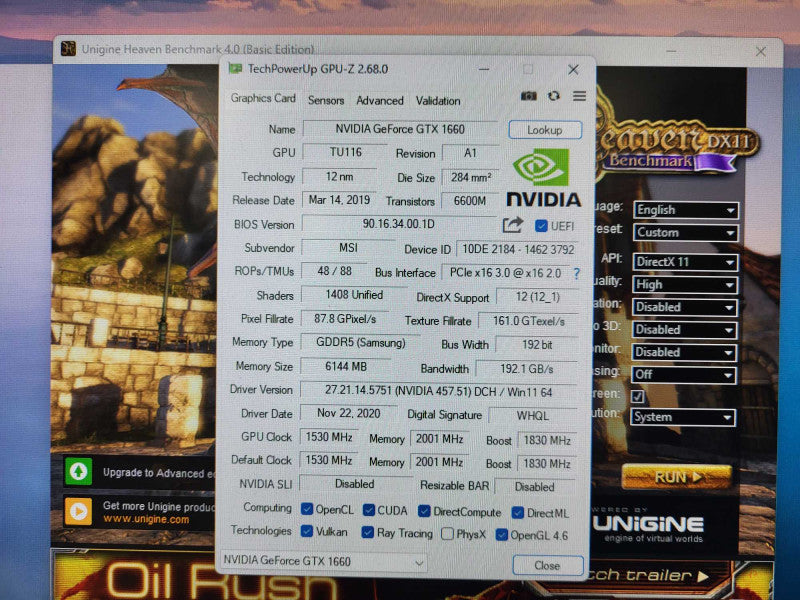
Task: Switch to the Advanced tab
Action: click(380, 101)
